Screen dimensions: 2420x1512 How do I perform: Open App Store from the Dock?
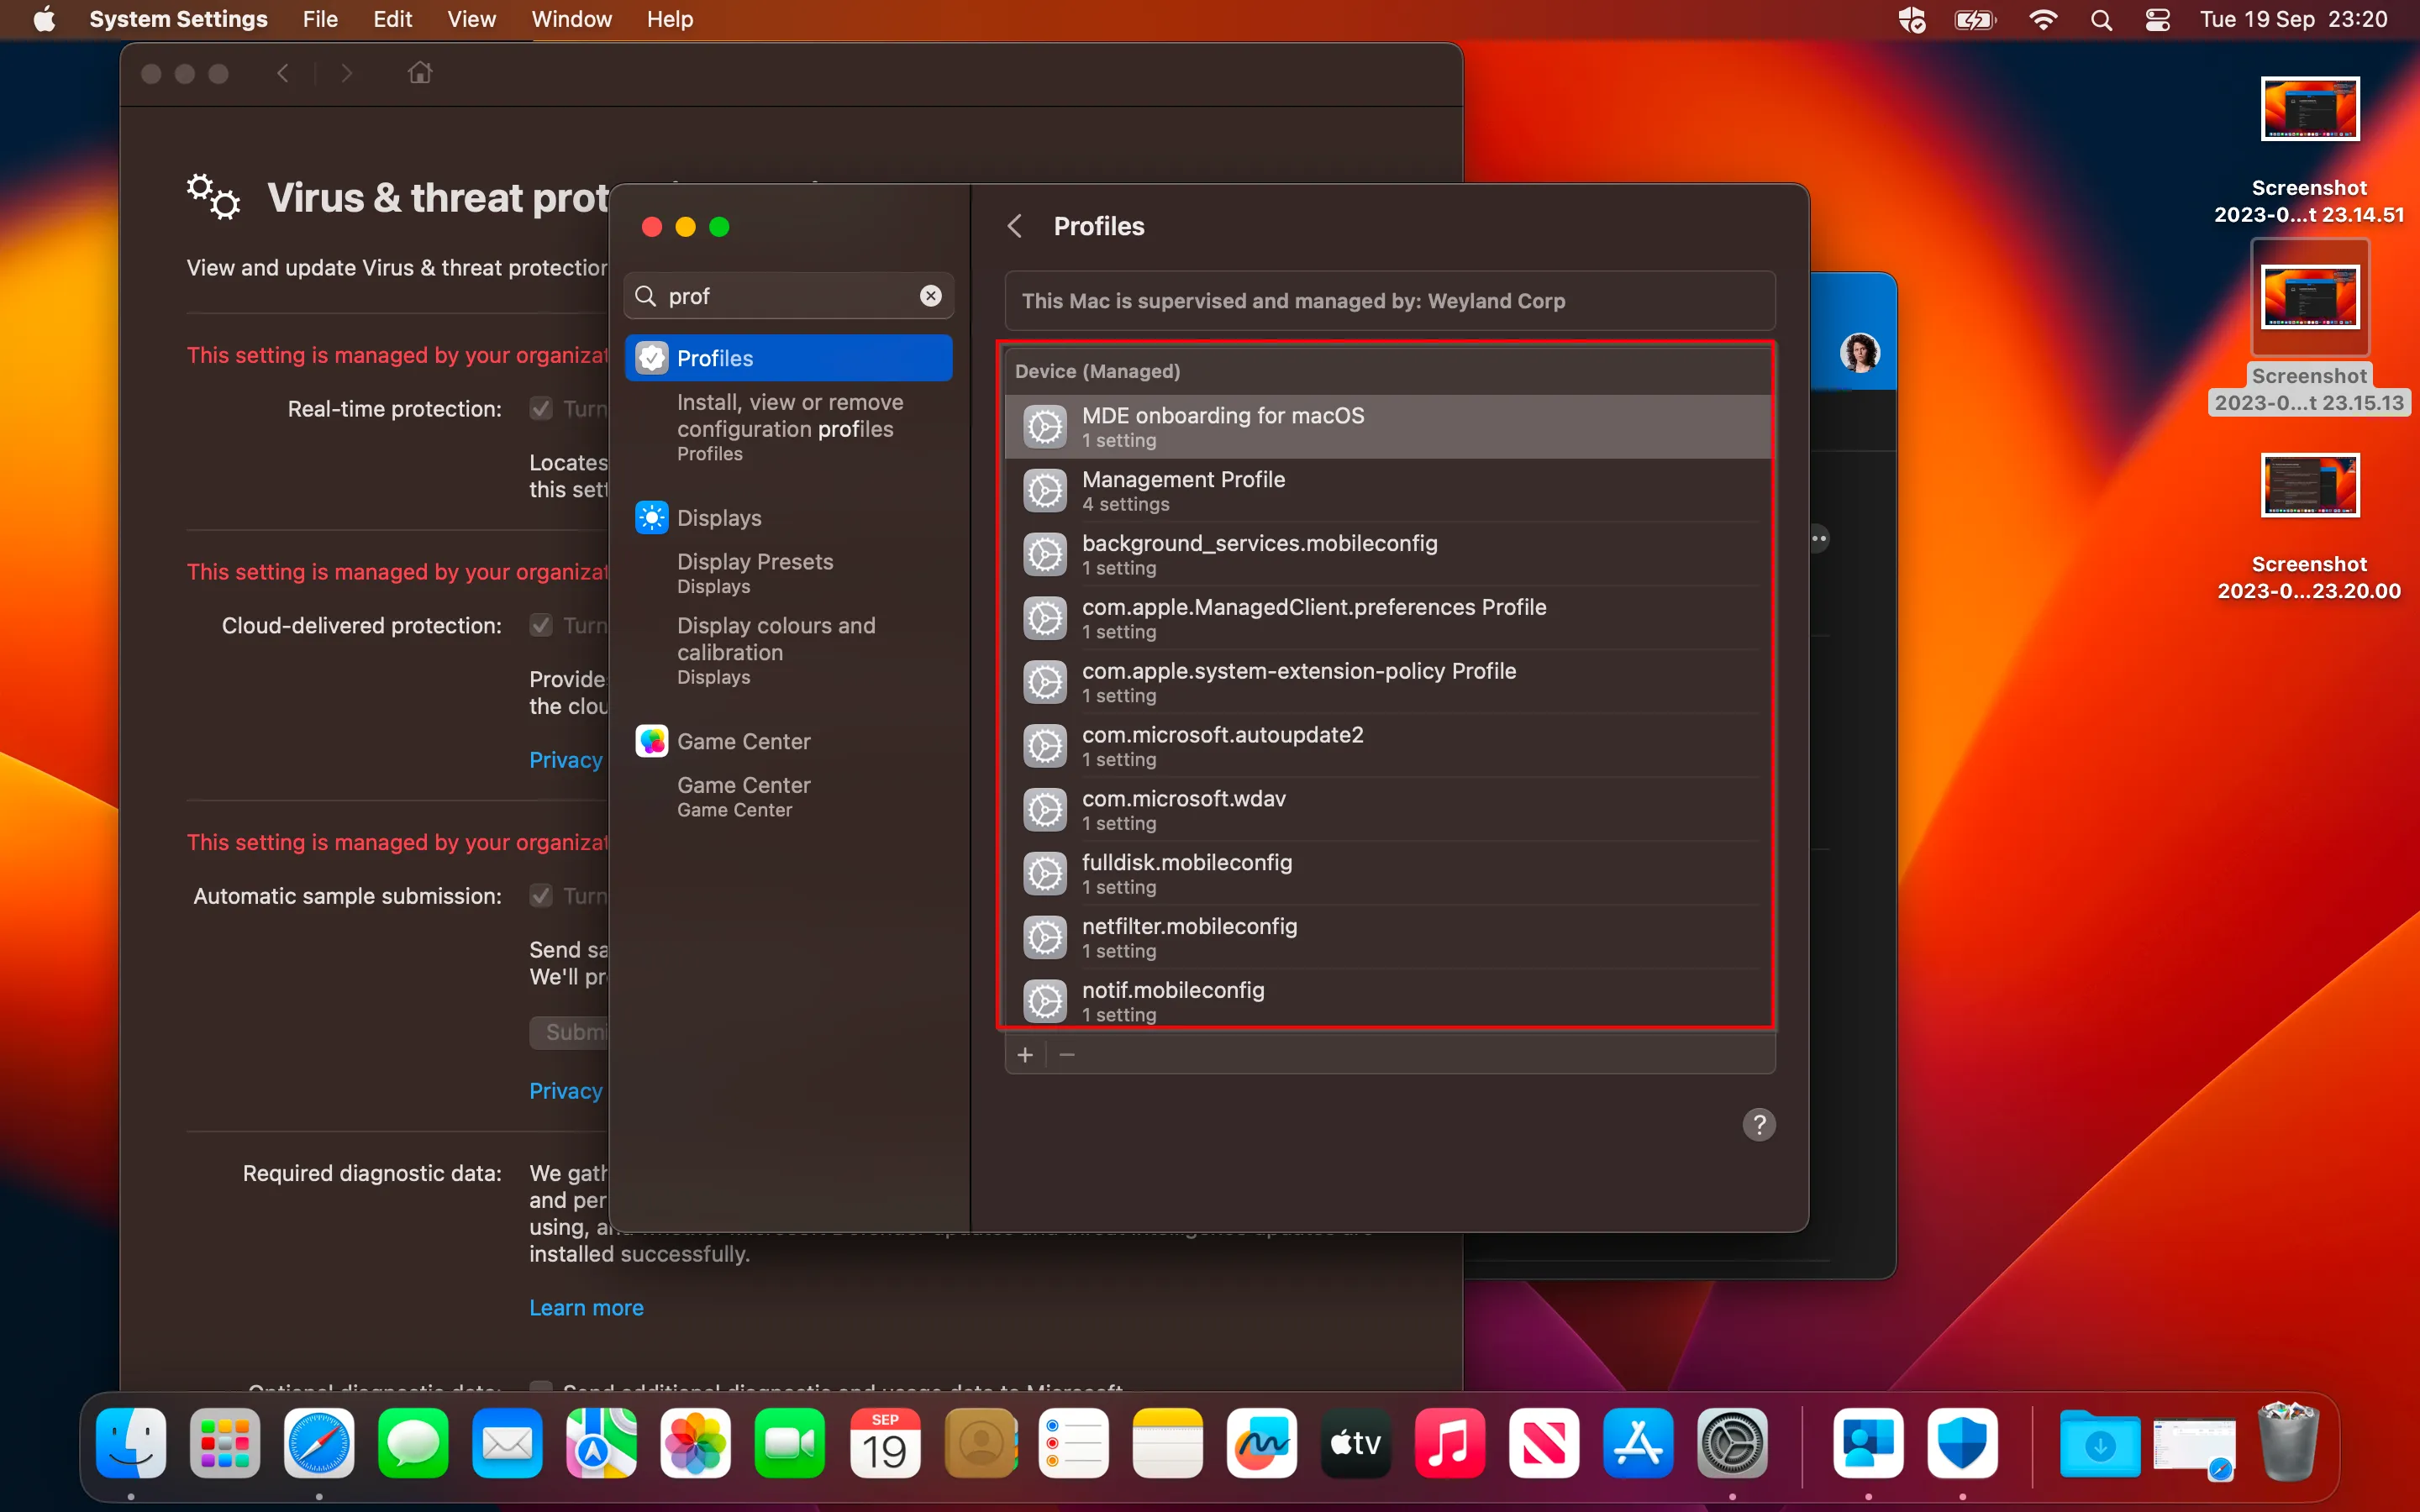pyautogui.click(x=1638, y=1443)
